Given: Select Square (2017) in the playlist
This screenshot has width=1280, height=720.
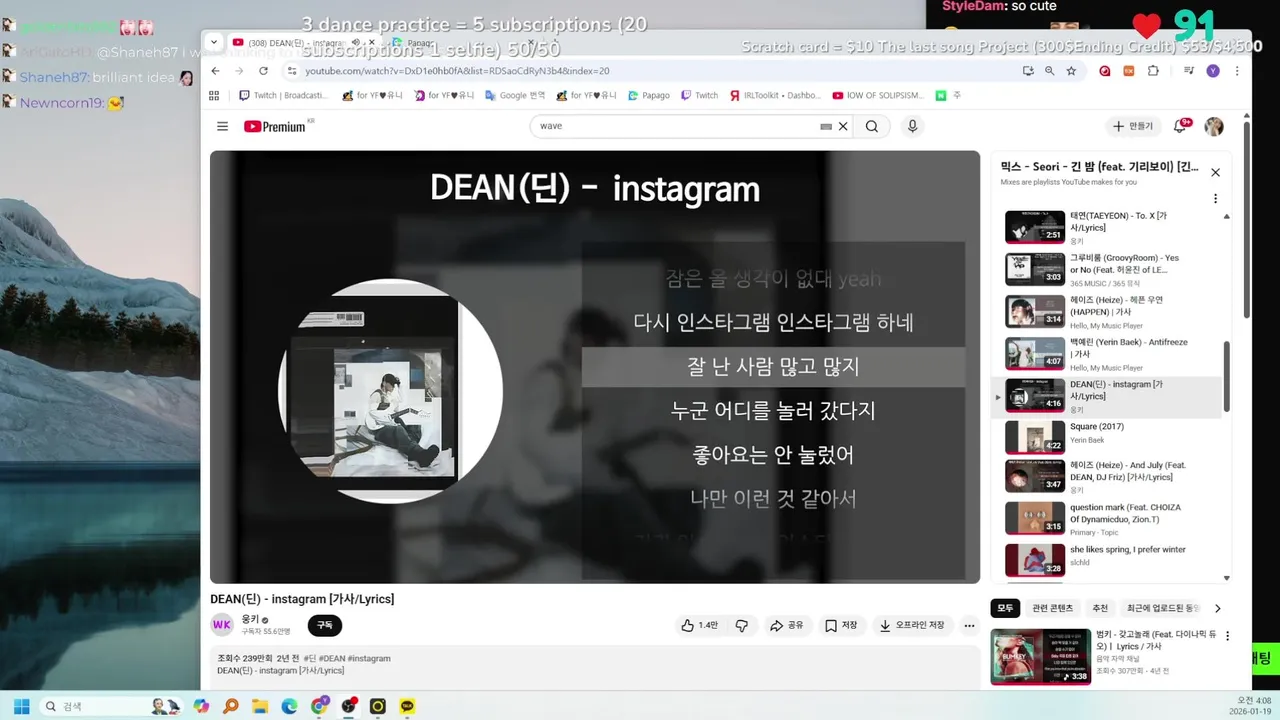Looking at the screenshot, I should pos(1110,437).
